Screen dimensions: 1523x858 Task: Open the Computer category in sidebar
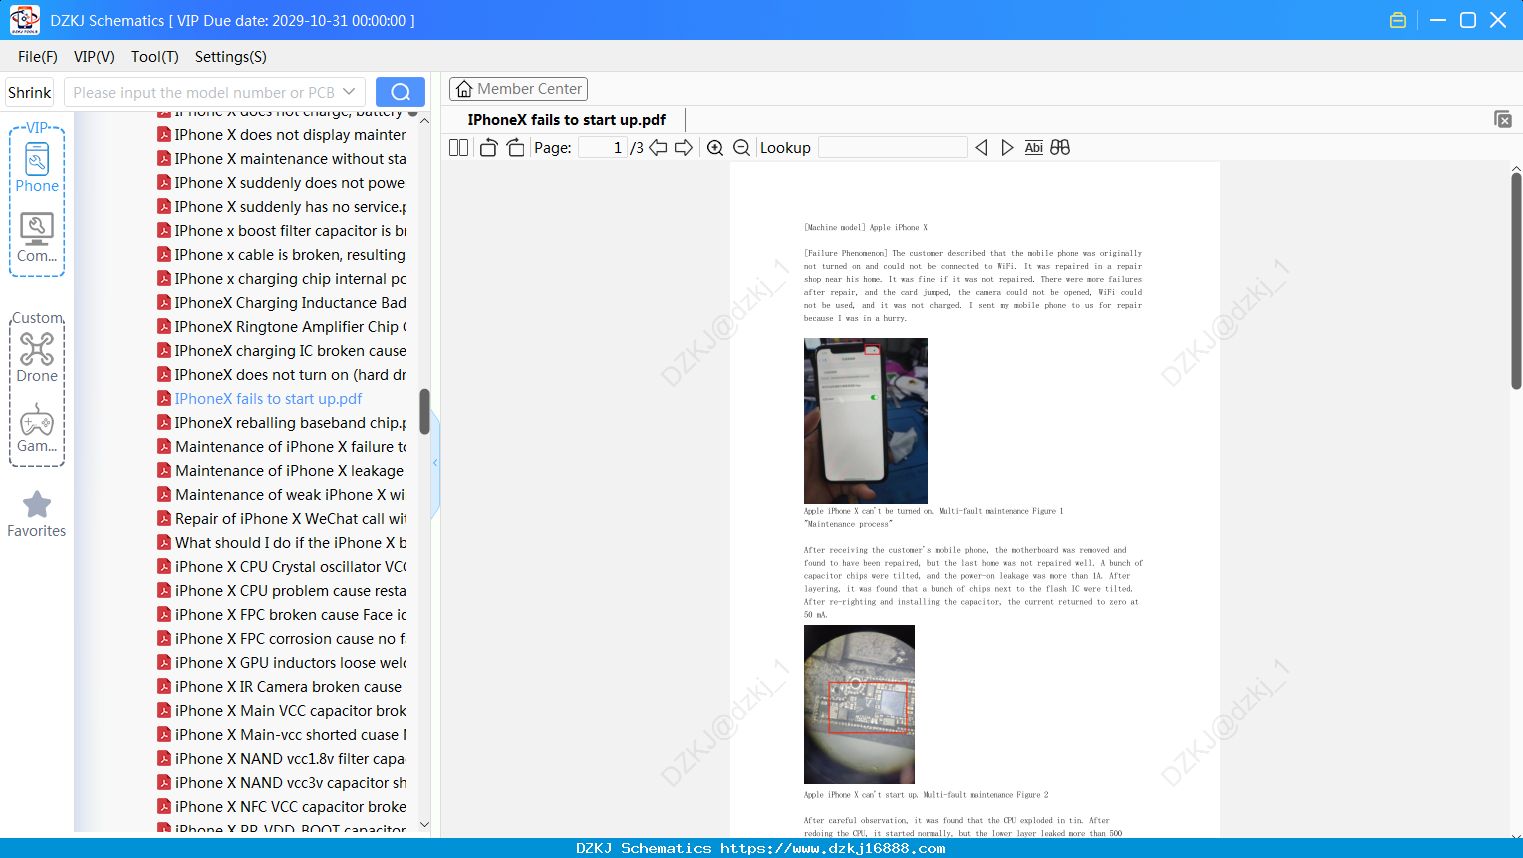click(x=37, y=237)
